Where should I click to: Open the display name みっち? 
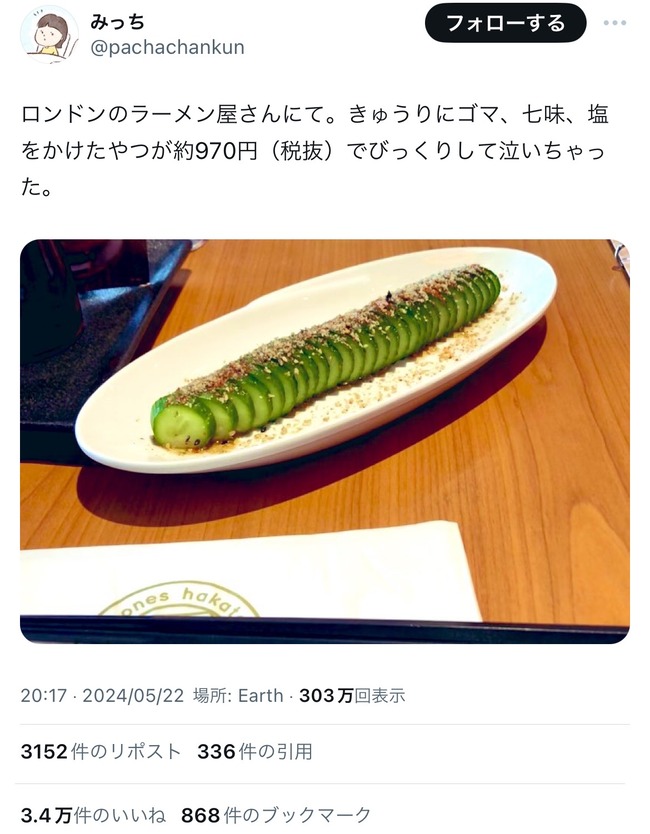coord(118,22)
